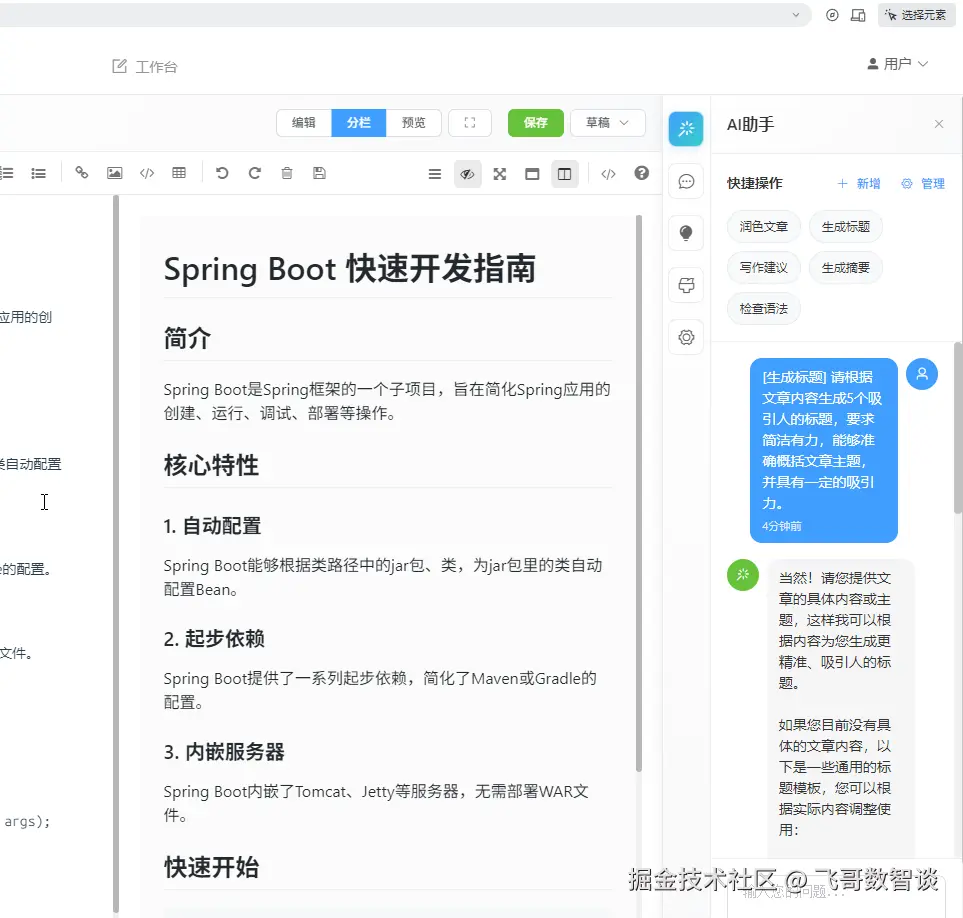Image resolution: width=963 pixels, height=918 pixels.
Task: Expand the 草稿 status dropdown
Action: (x=607, y=123)
